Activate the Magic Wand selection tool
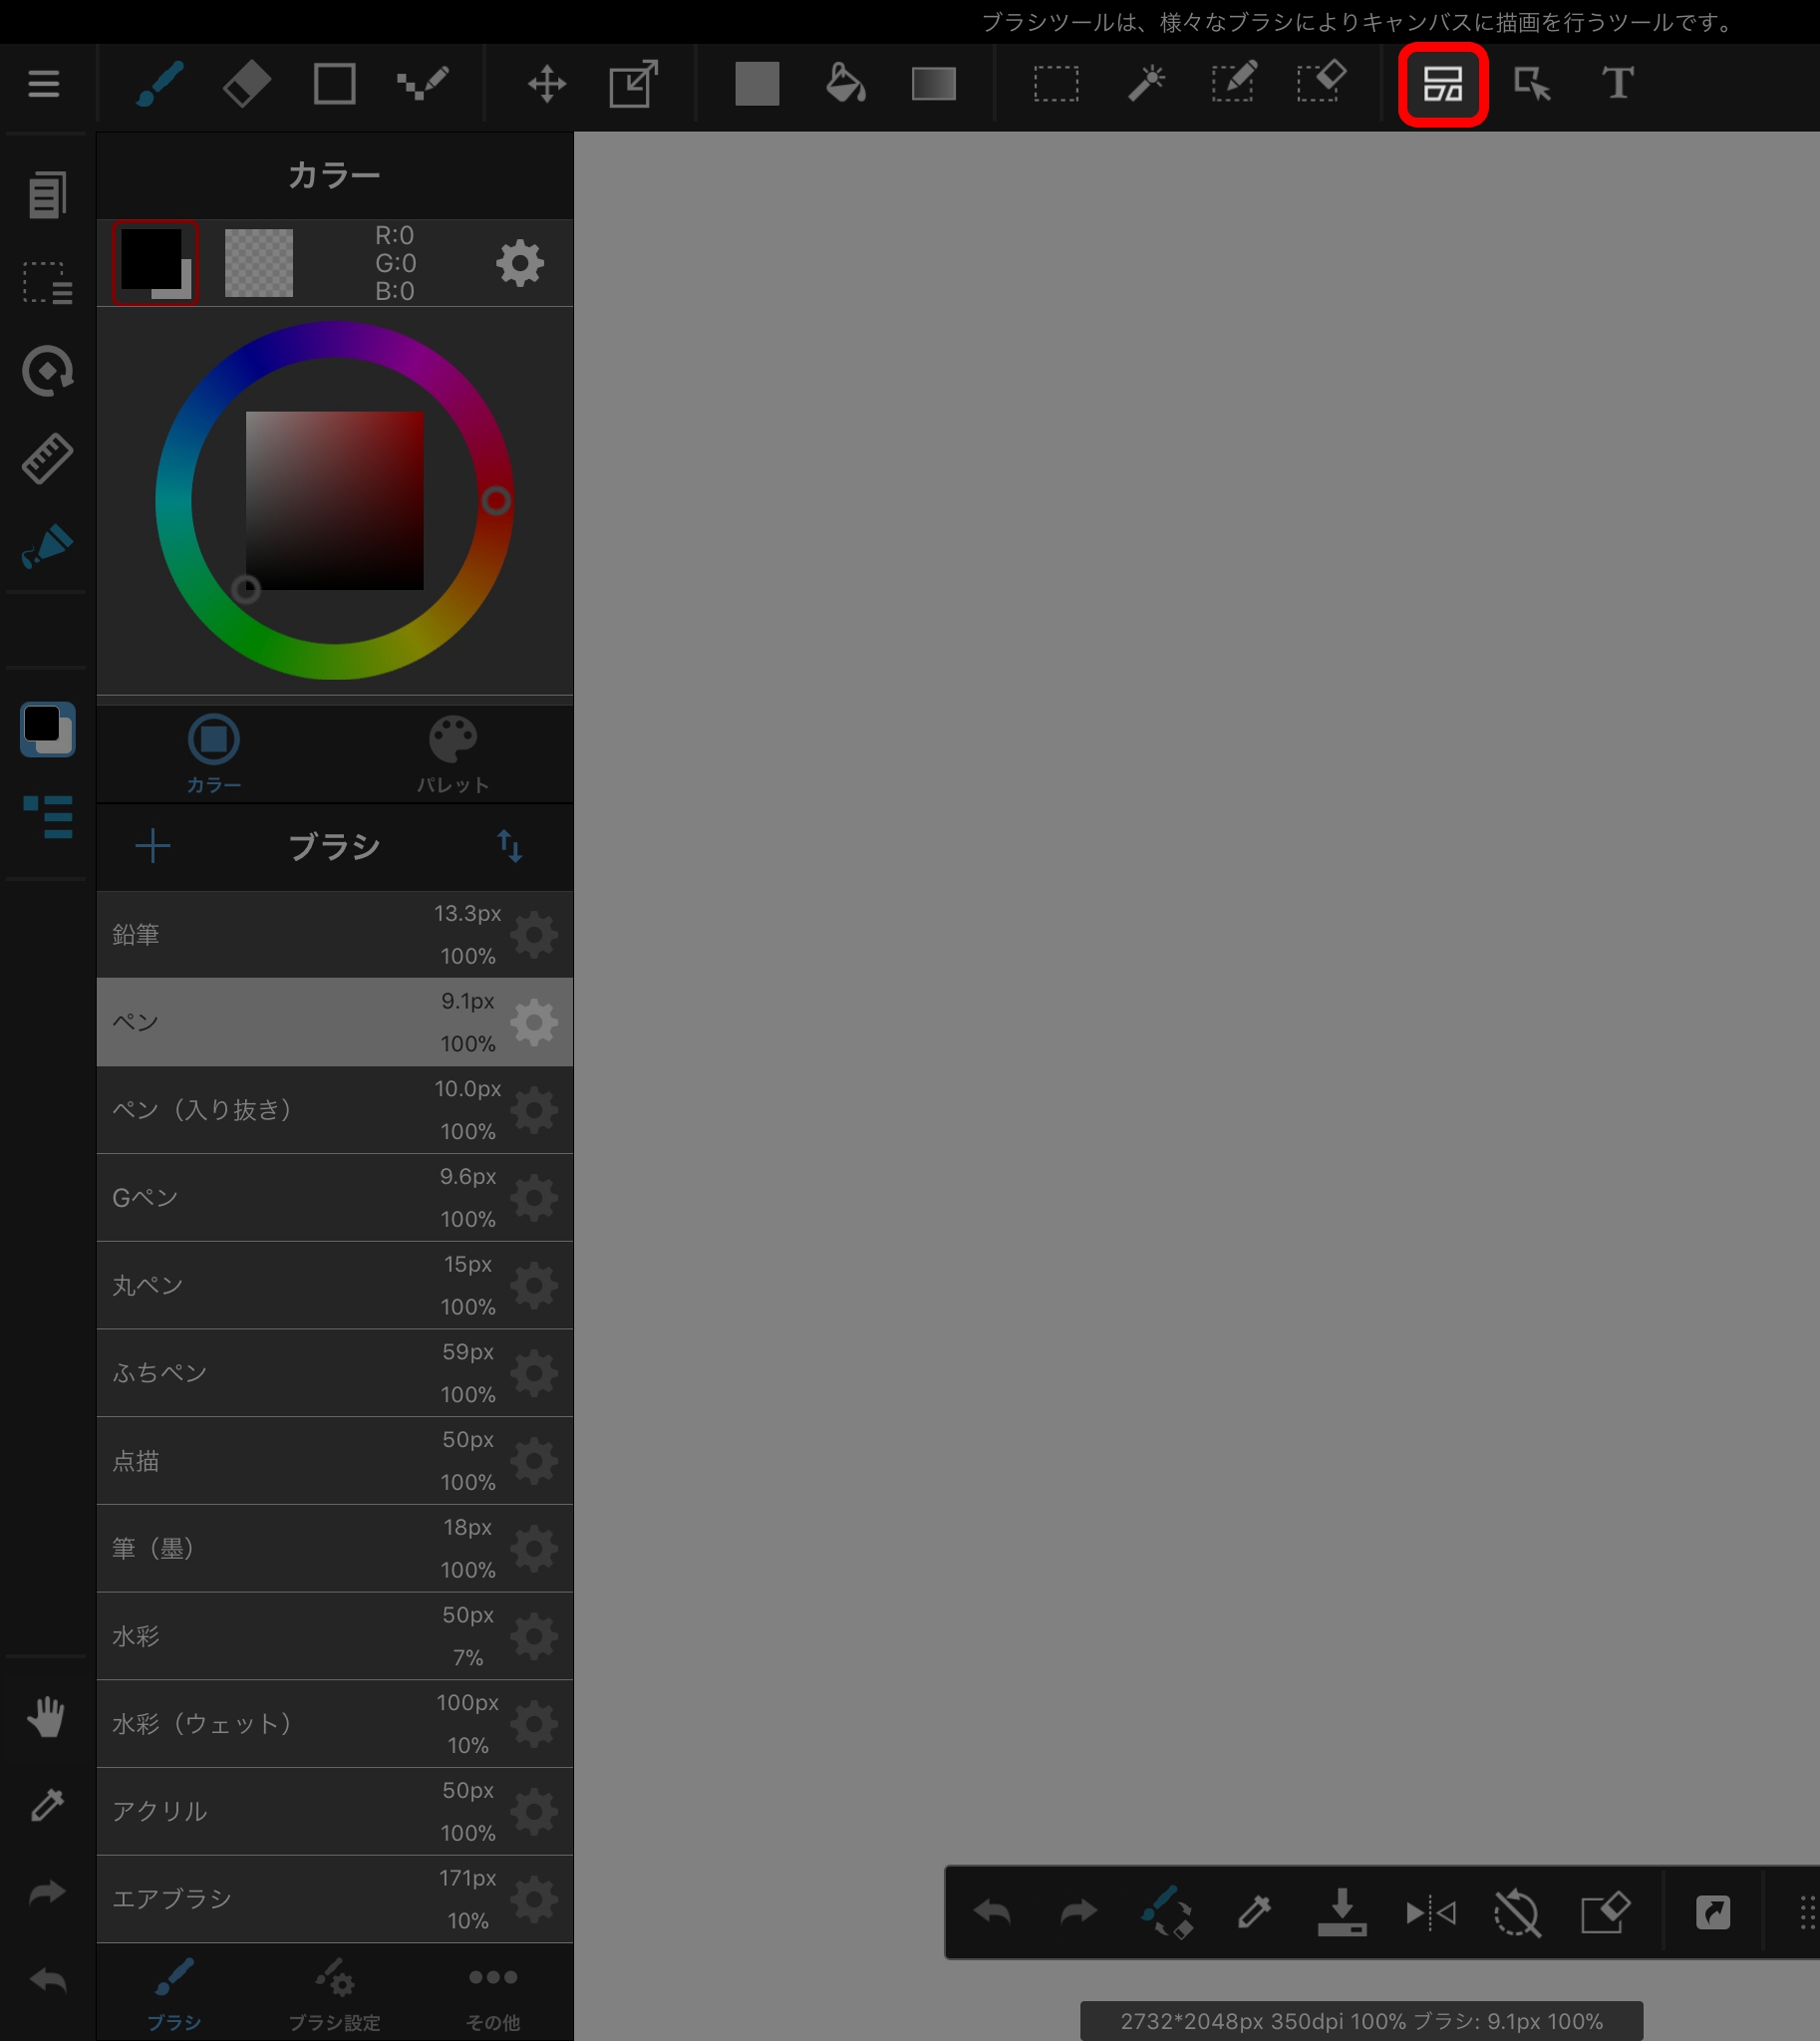Viewport: 1820px width, 2041px height. (1146, 84)
